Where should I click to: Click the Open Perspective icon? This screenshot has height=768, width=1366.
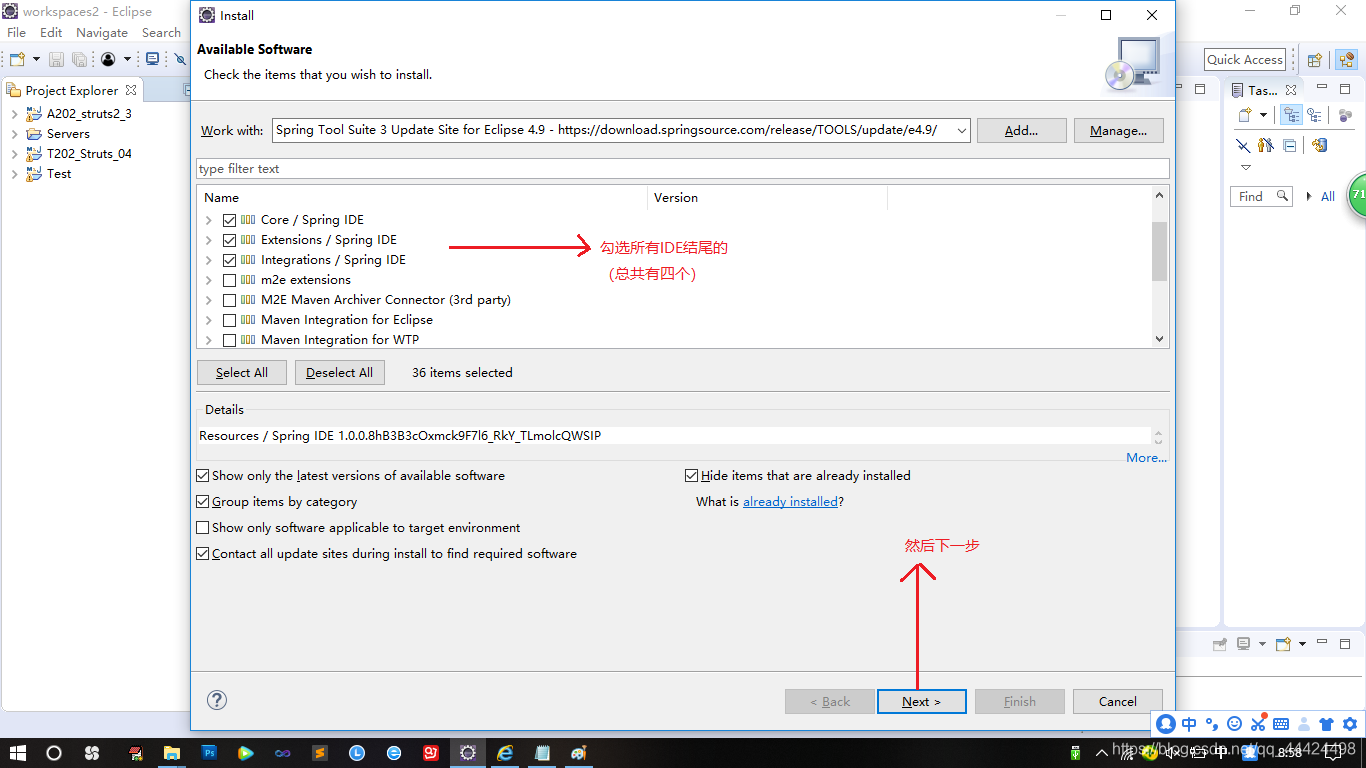1315,60
